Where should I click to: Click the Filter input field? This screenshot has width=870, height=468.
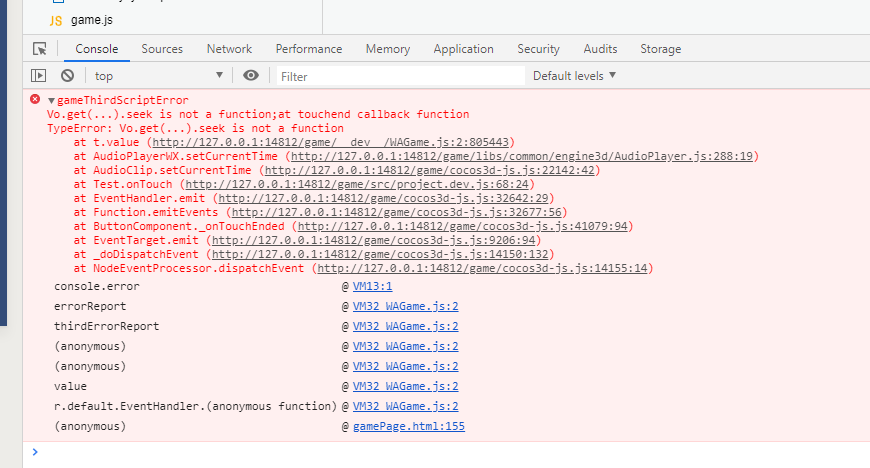click(x=400, y=76)
